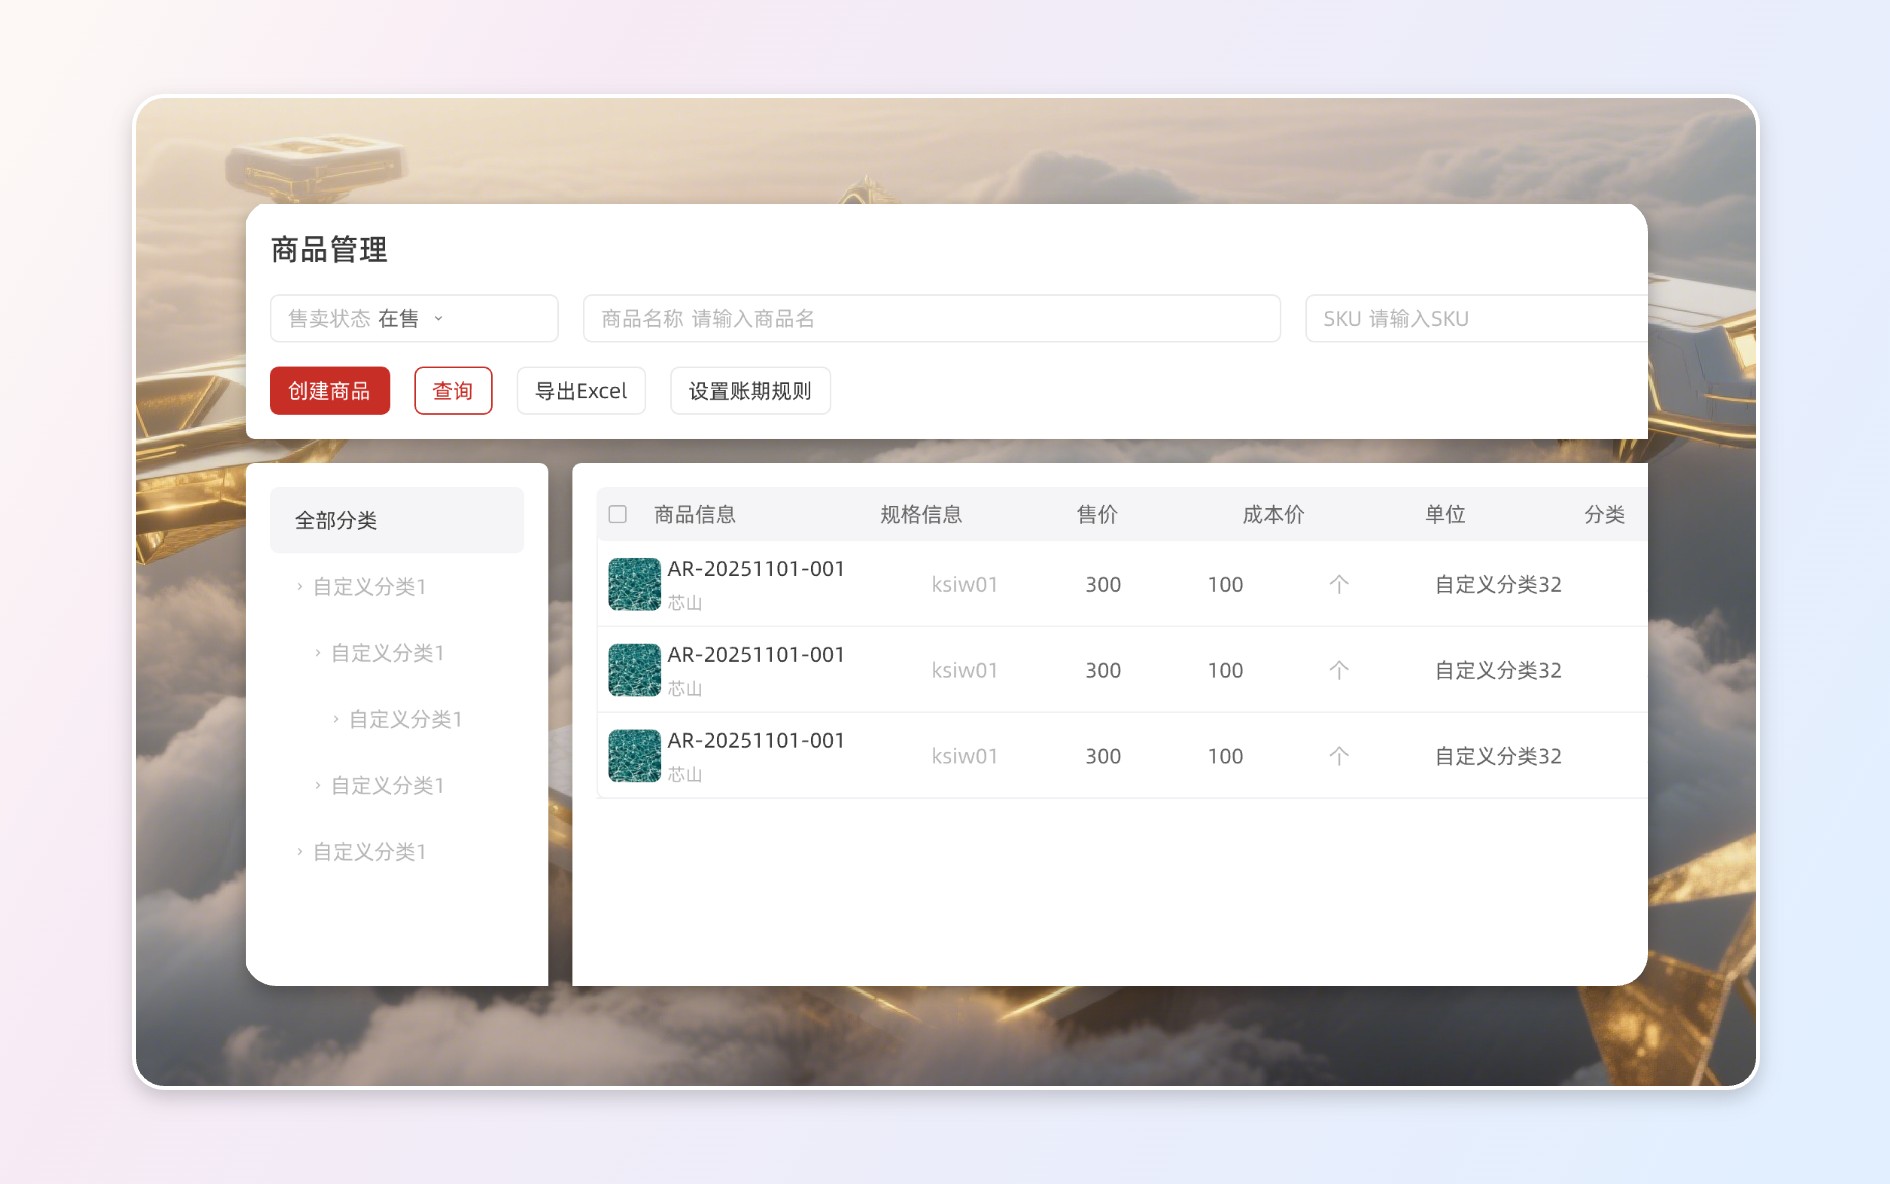Click the 成本价 column header

(x=1272, y=514)
